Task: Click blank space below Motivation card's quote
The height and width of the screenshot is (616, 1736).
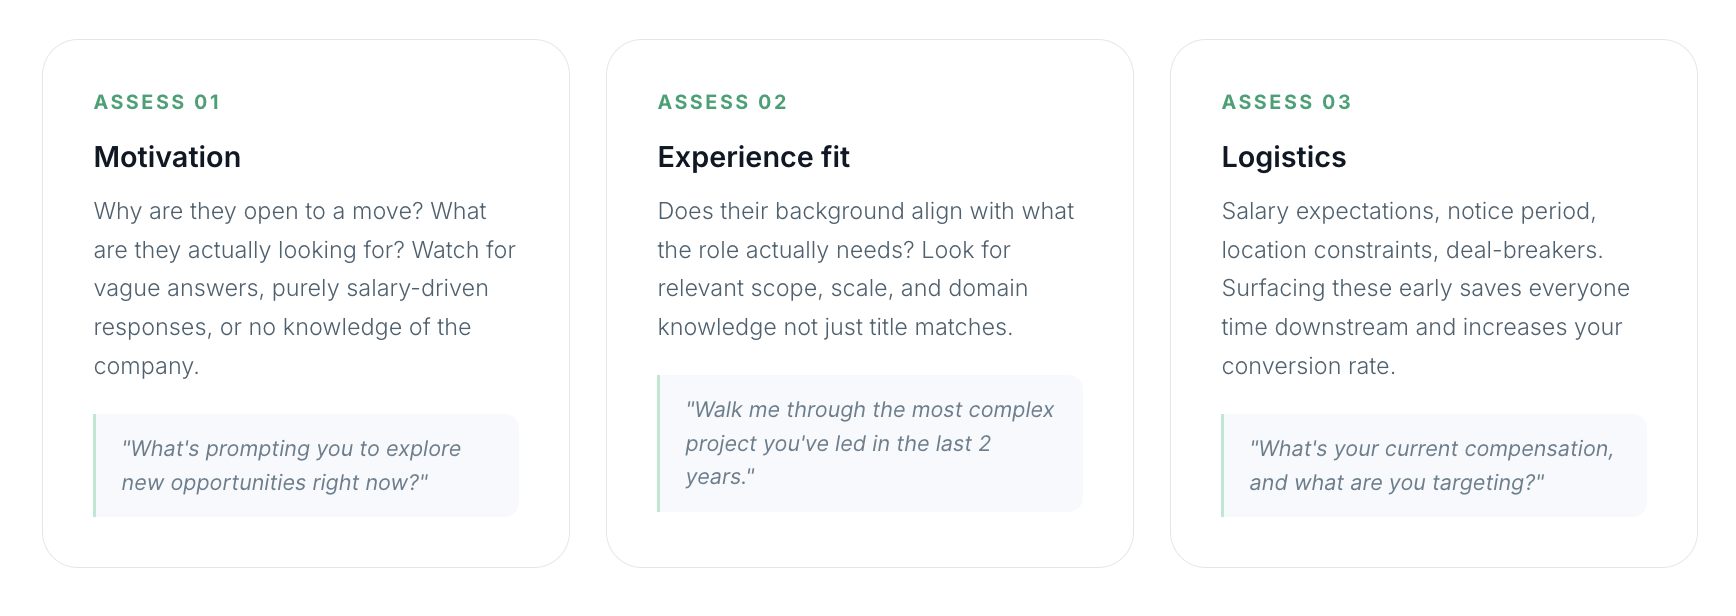Action: click(x=306, y=541)
